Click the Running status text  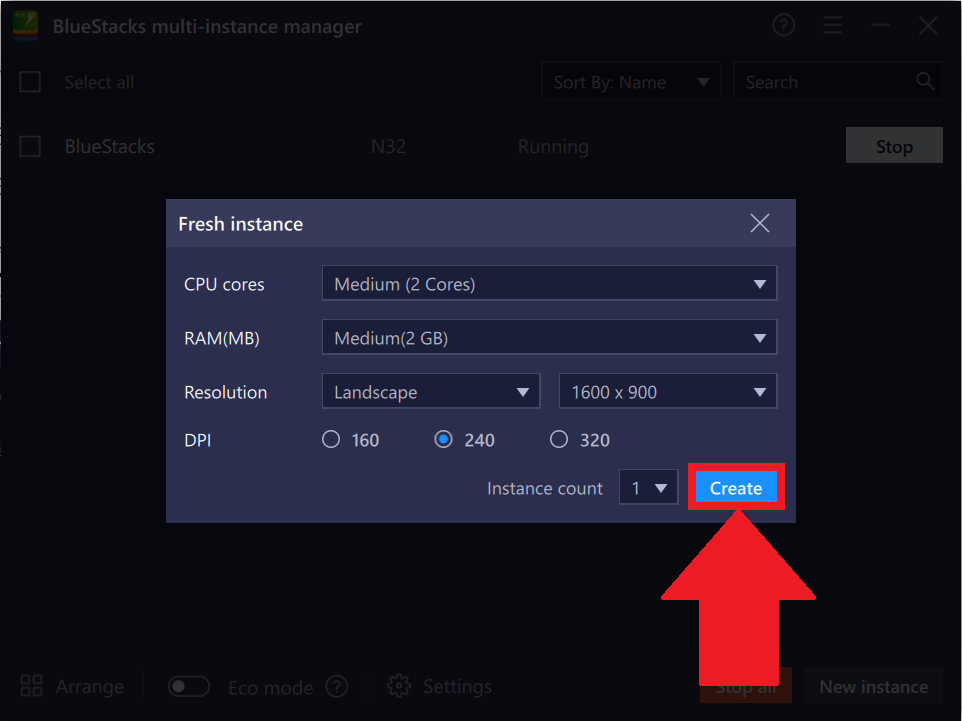(553, 147)
